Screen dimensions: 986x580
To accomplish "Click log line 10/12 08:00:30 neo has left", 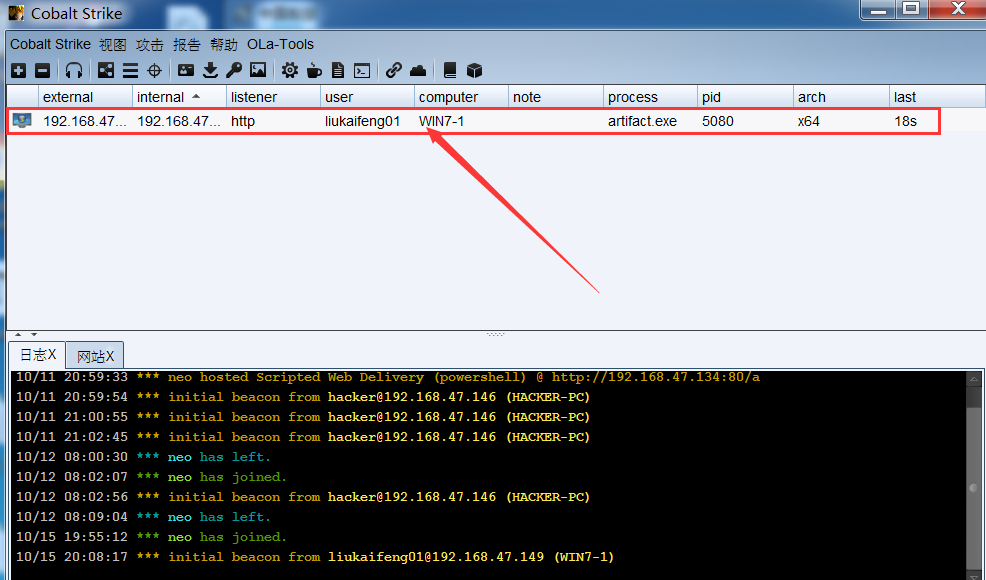I will coord(143,457).
